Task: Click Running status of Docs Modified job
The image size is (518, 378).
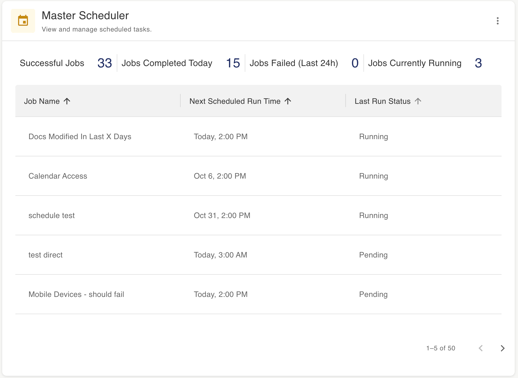Action: click(373, 137)
